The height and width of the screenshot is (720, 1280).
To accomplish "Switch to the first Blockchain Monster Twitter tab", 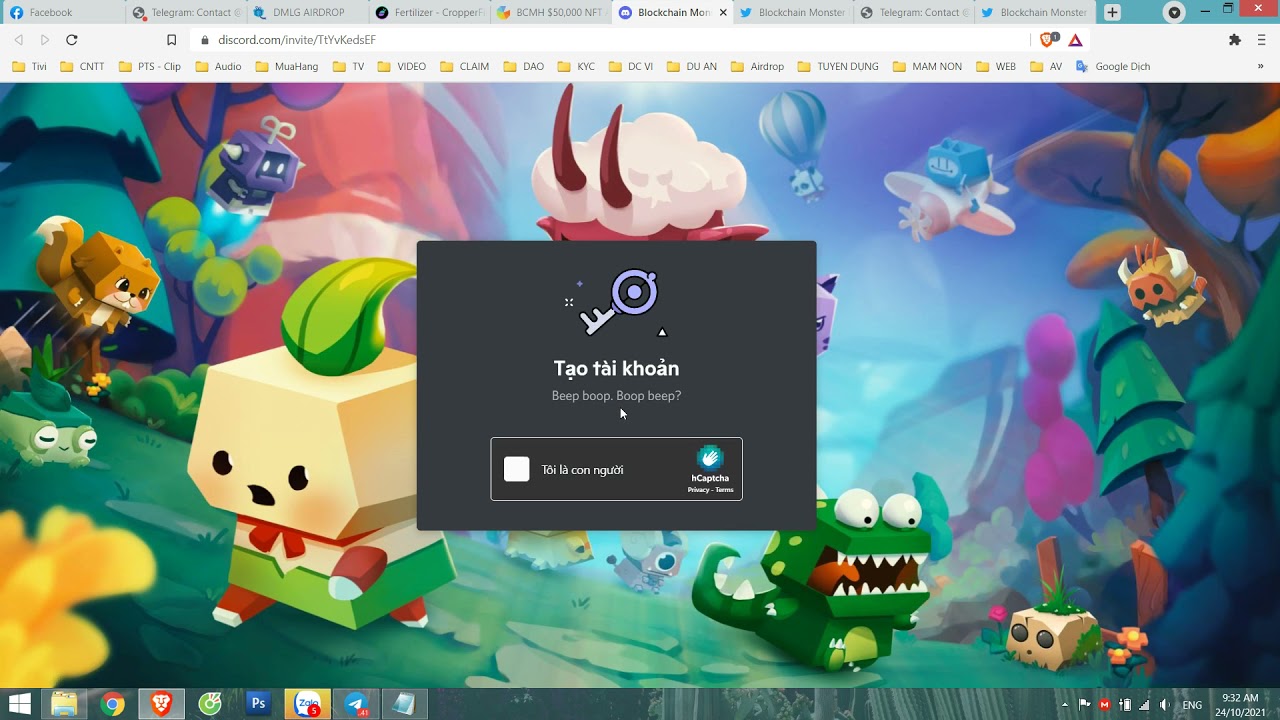I will pos(792,12).
